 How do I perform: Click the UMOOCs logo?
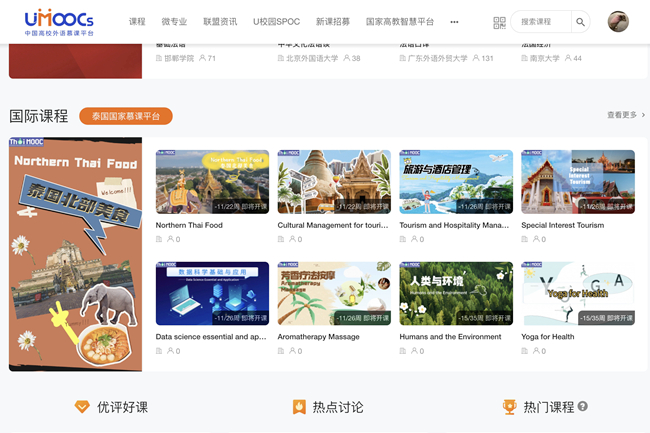click(59, 21)
